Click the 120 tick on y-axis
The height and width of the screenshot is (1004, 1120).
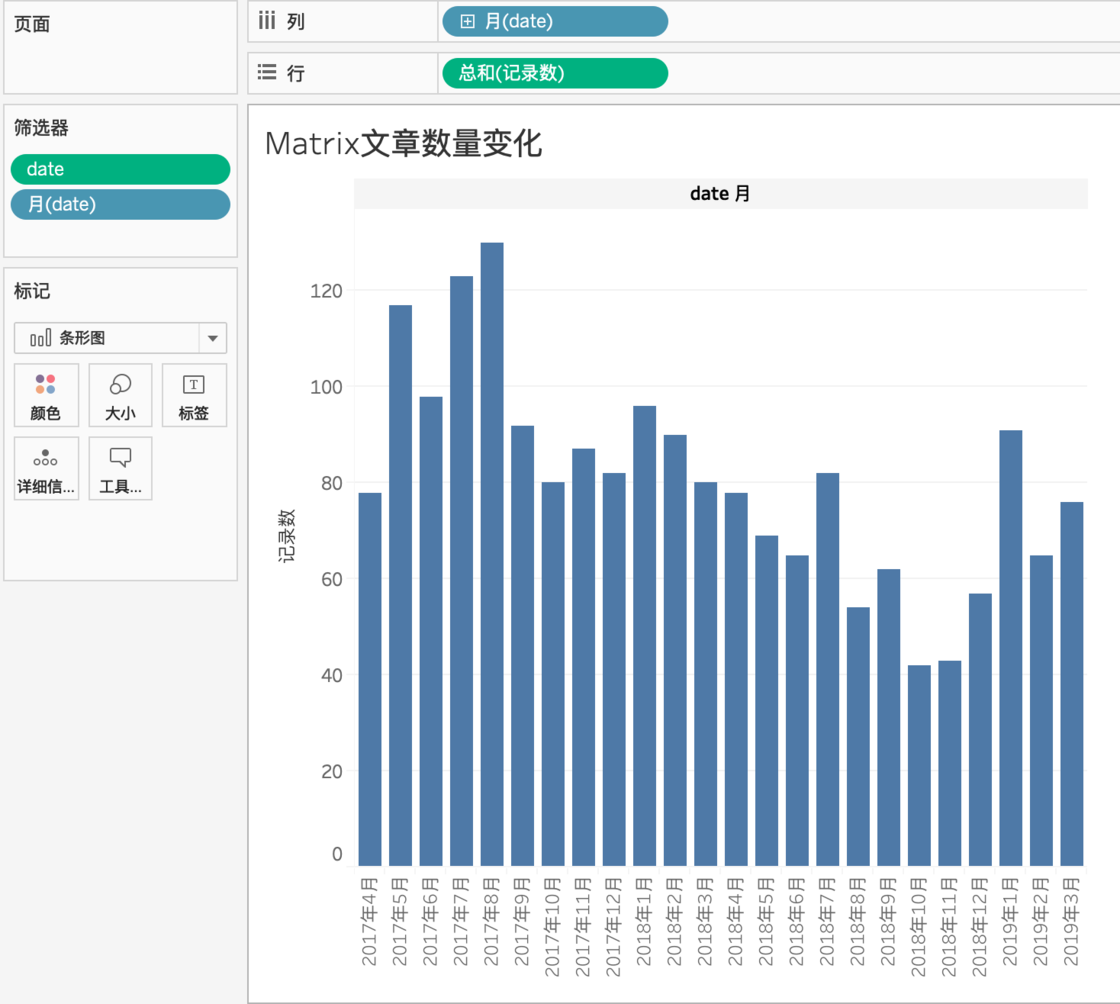click(x=326, y=291)
